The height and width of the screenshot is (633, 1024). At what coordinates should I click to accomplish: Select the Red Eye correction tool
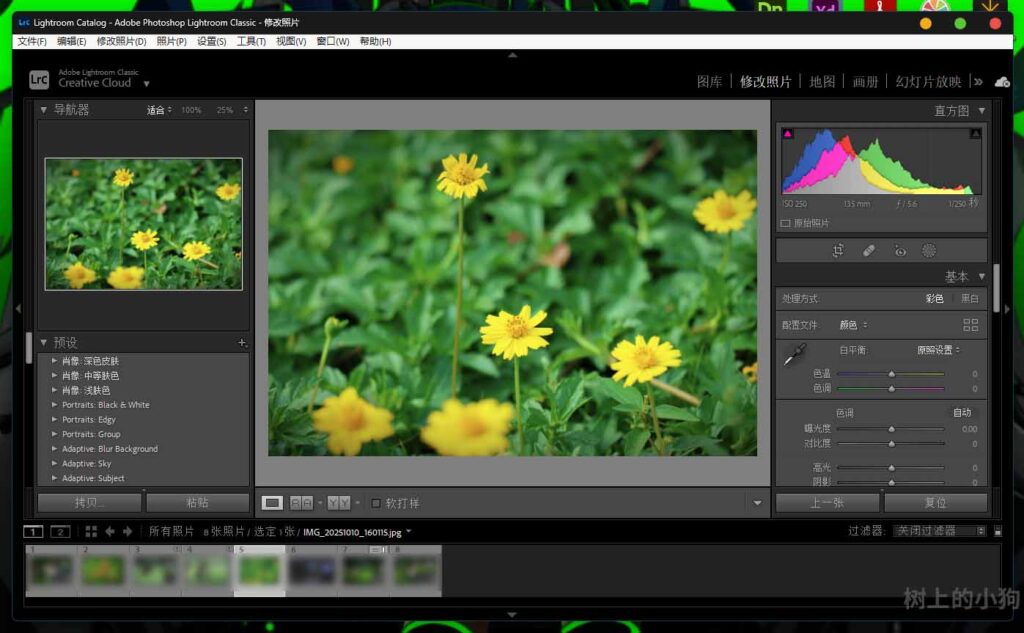pos(900,251)
